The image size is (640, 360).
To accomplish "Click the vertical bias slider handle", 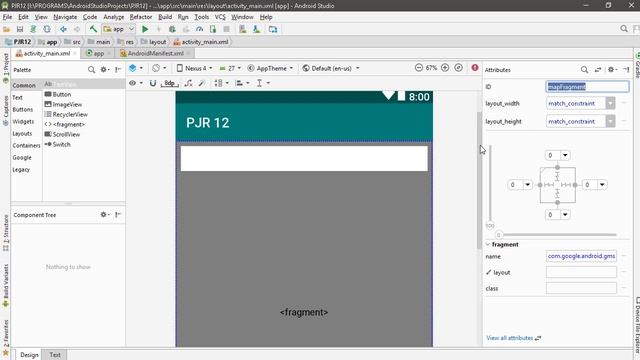I will click(490, 226).
